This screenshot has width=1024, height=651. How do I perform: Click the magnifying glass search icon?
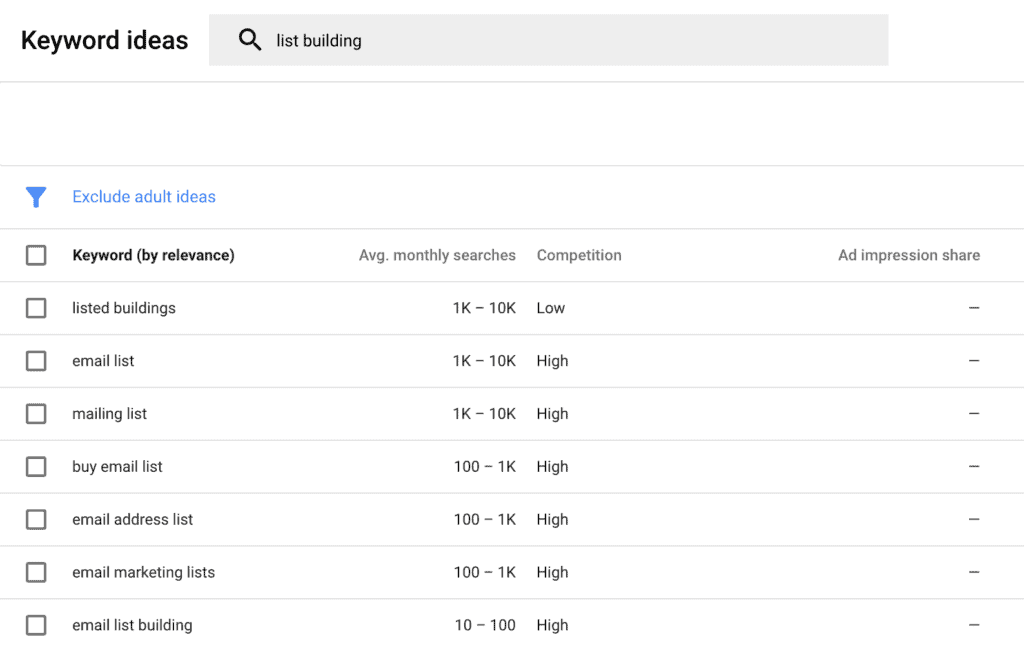click(x=249, y=40)
